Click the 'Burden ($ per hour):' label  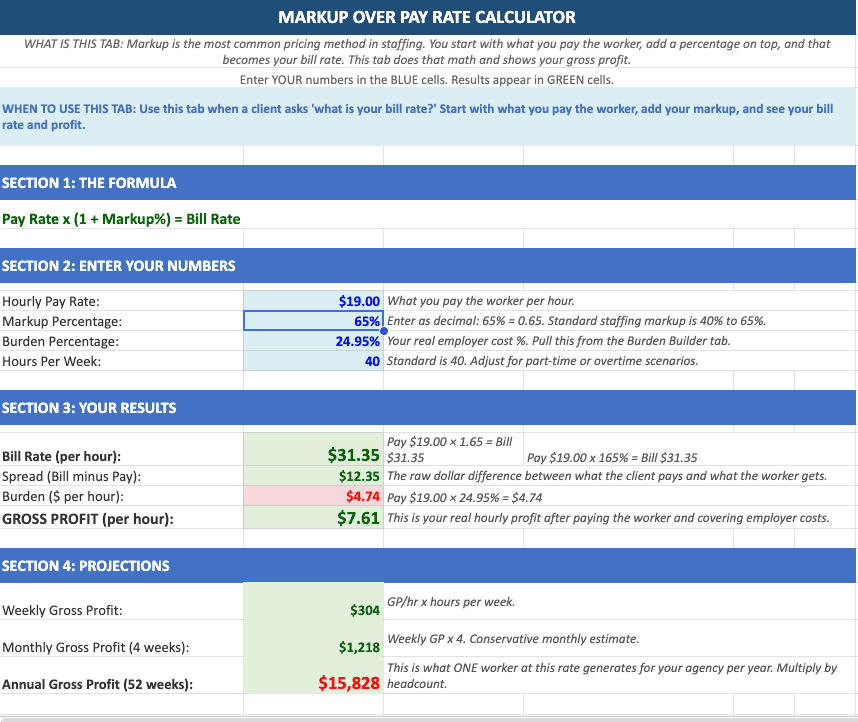[63, 496]
